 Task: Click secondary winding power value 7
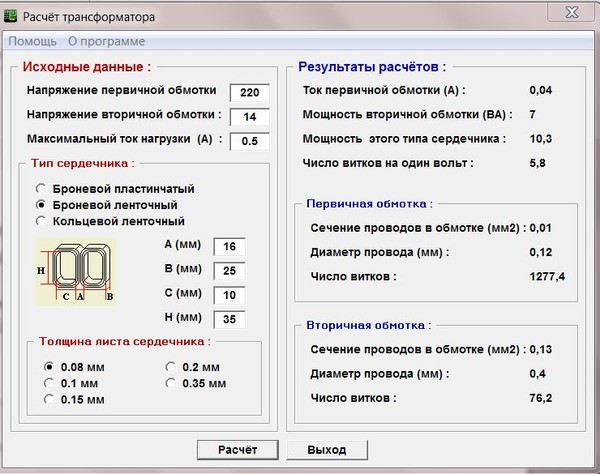(533, 114)
